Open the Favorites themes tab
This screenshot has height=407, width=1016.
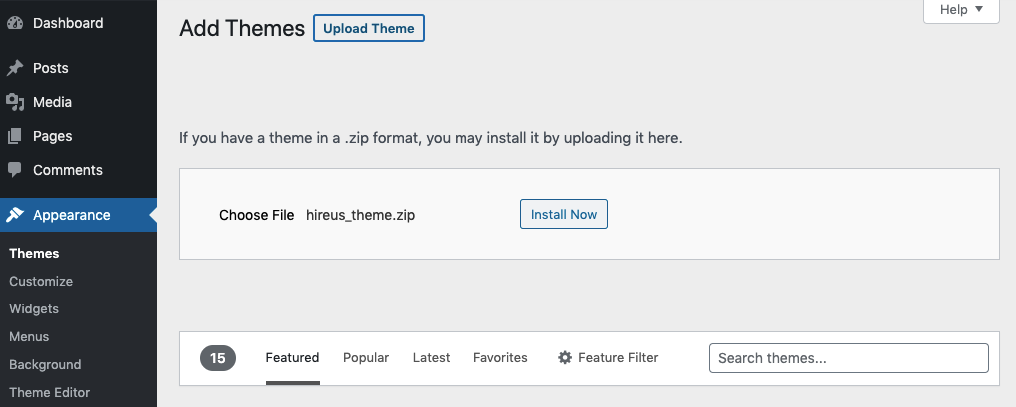tap(500, 358)
